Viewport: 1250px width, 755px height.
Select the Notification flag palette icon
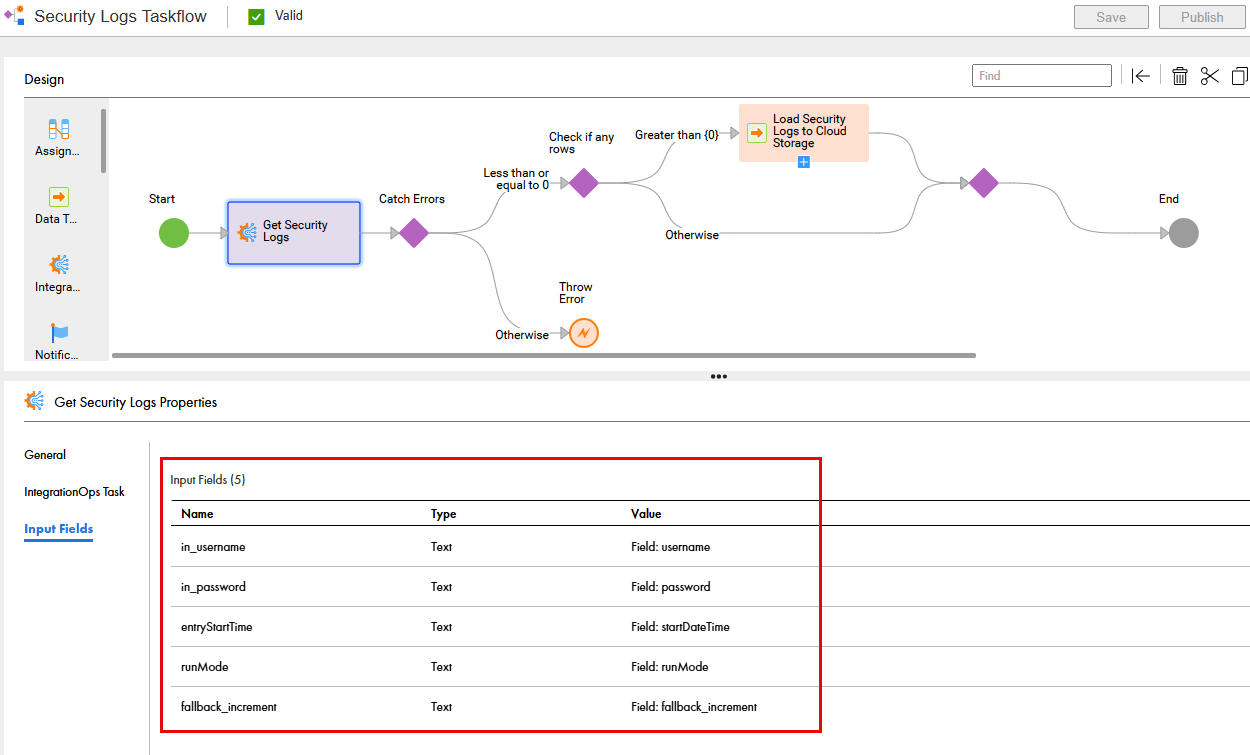59,333
